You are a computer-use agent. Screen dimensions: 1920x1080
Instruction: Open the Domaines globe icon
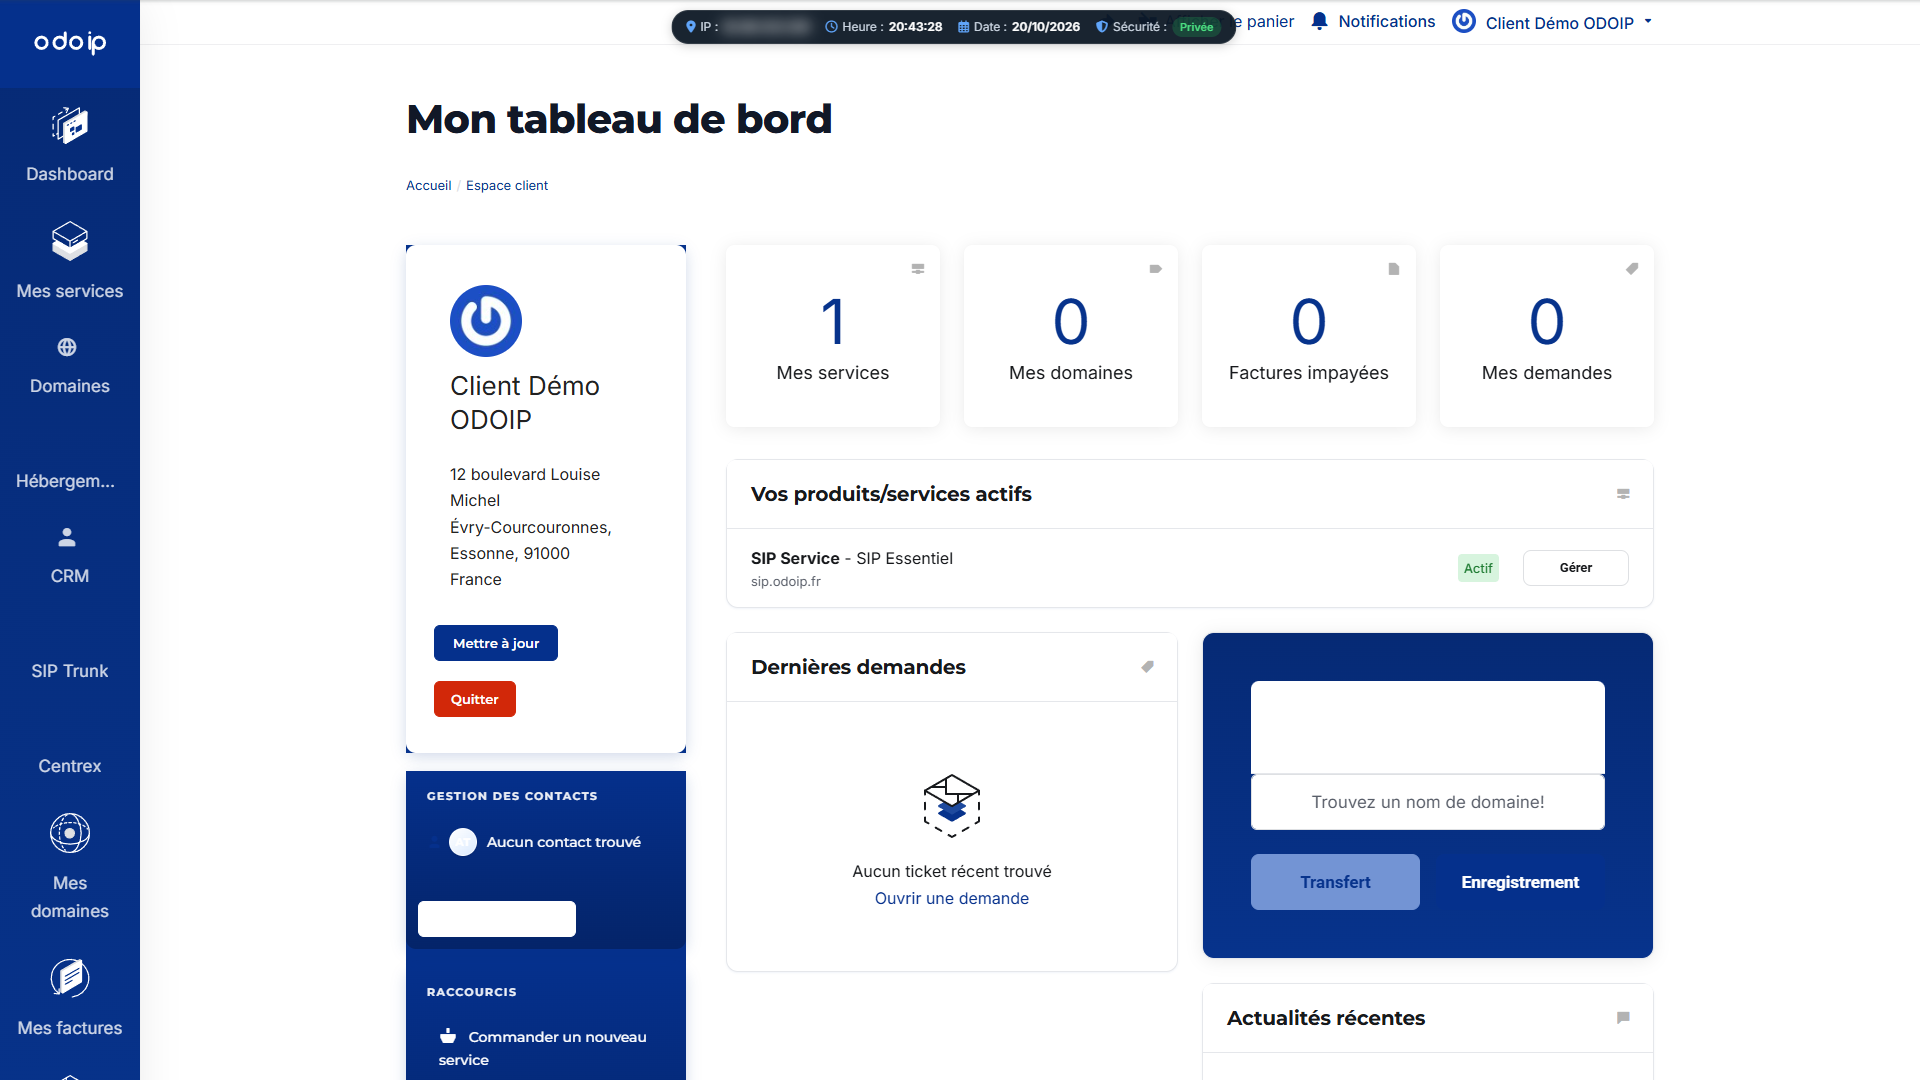pos(67,347)
